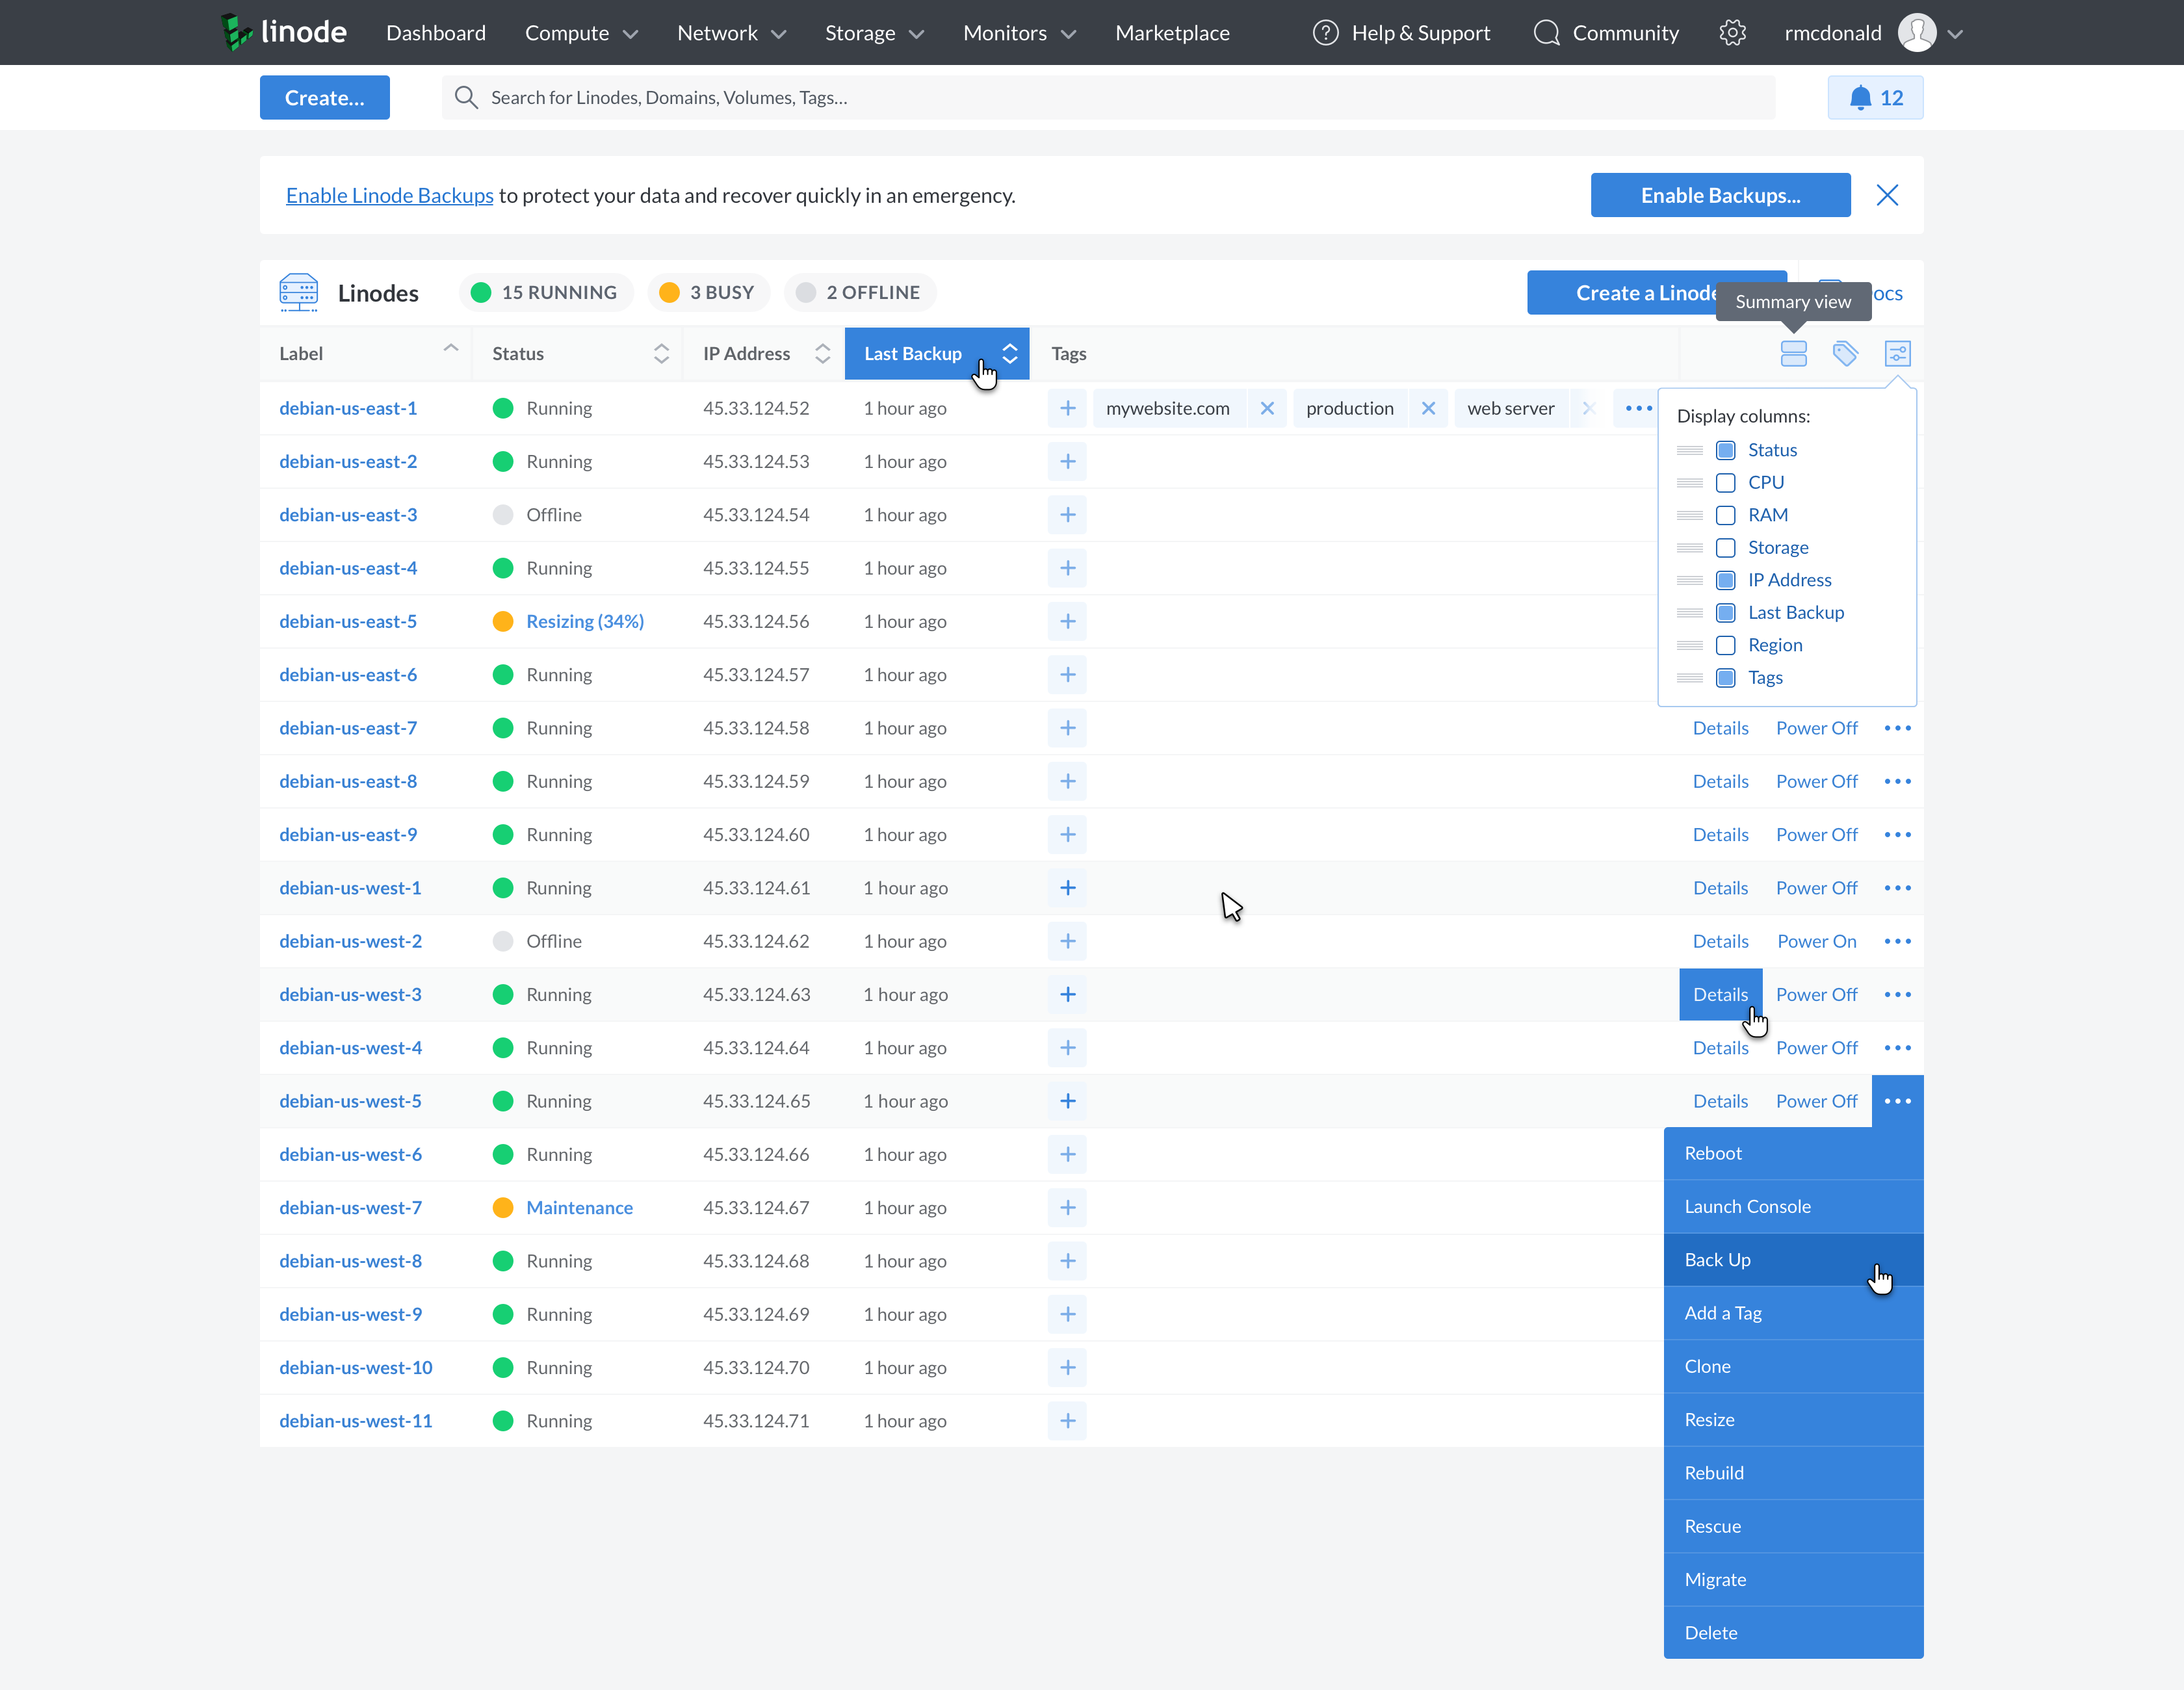Click the Enable Backups... button
The width and height of the screenshot is (2184, 1690).
click(x=1720, y=195)
